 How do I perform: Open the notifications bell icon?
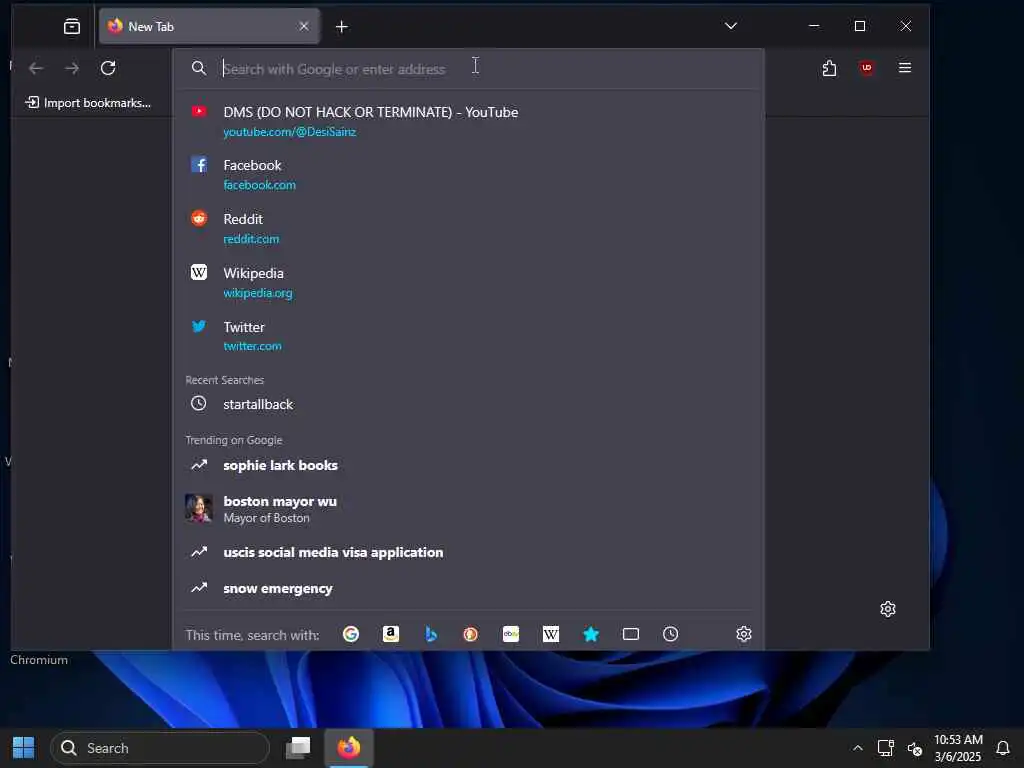(1003, 748)
